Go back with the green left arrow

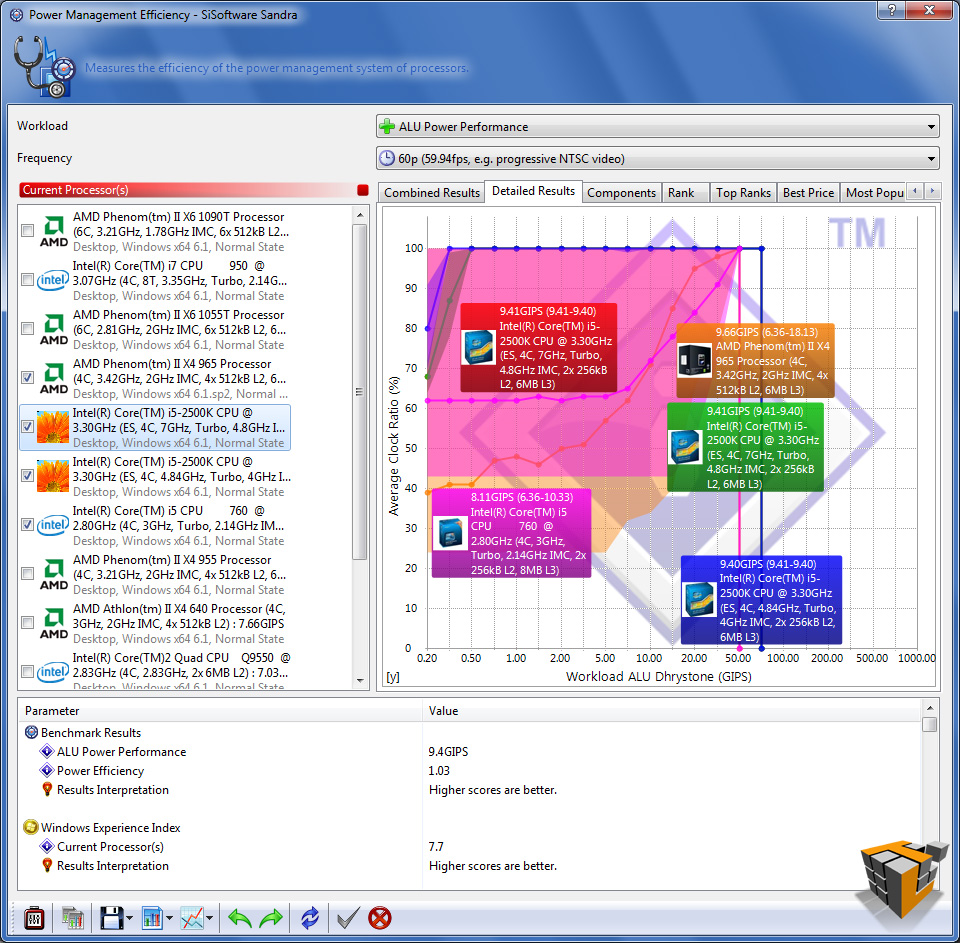tap(239, 918)
